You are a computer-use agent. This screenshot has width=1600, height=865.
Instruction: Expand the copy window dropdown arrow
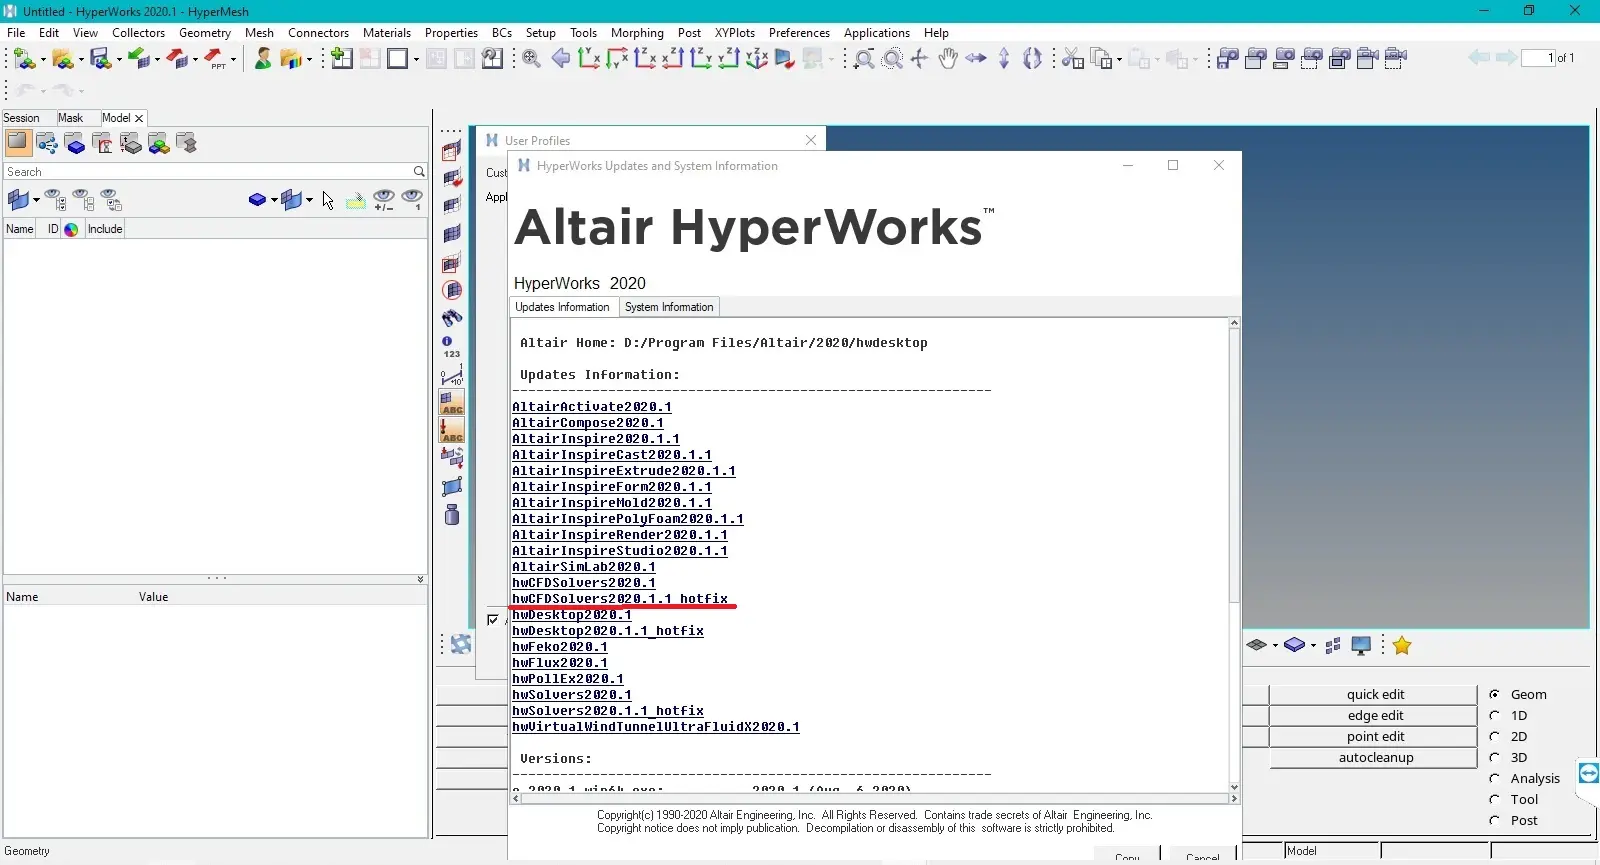(x=1120, y=61)
